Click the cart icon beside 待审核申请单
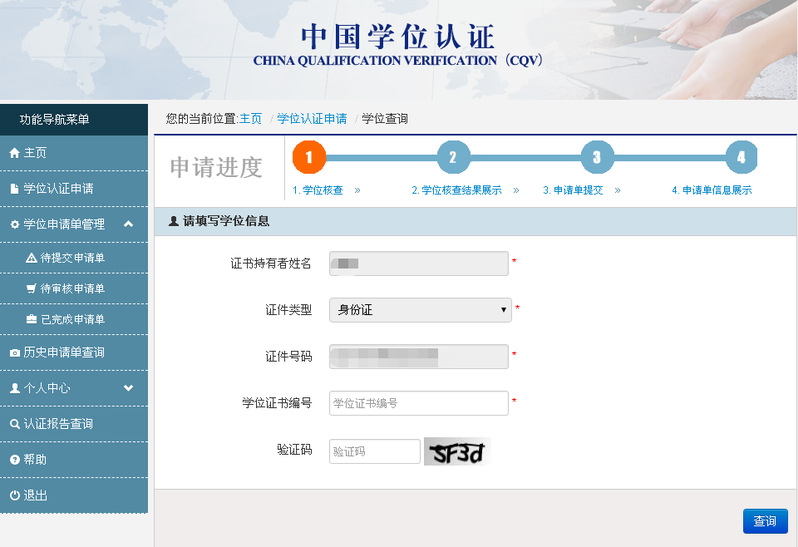This screenshot has height=547, width=798. pos(31,289)
